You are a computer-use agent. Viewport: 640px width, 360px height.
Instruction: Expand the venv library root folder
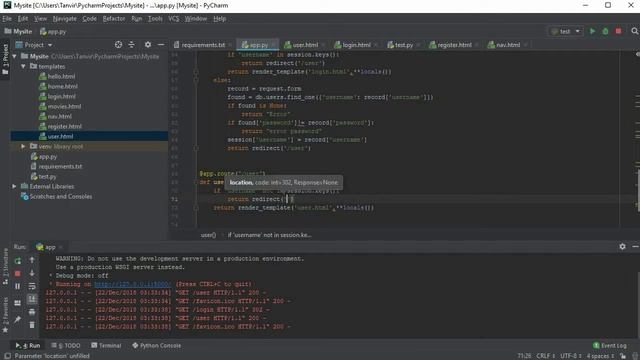coord(23,146)
